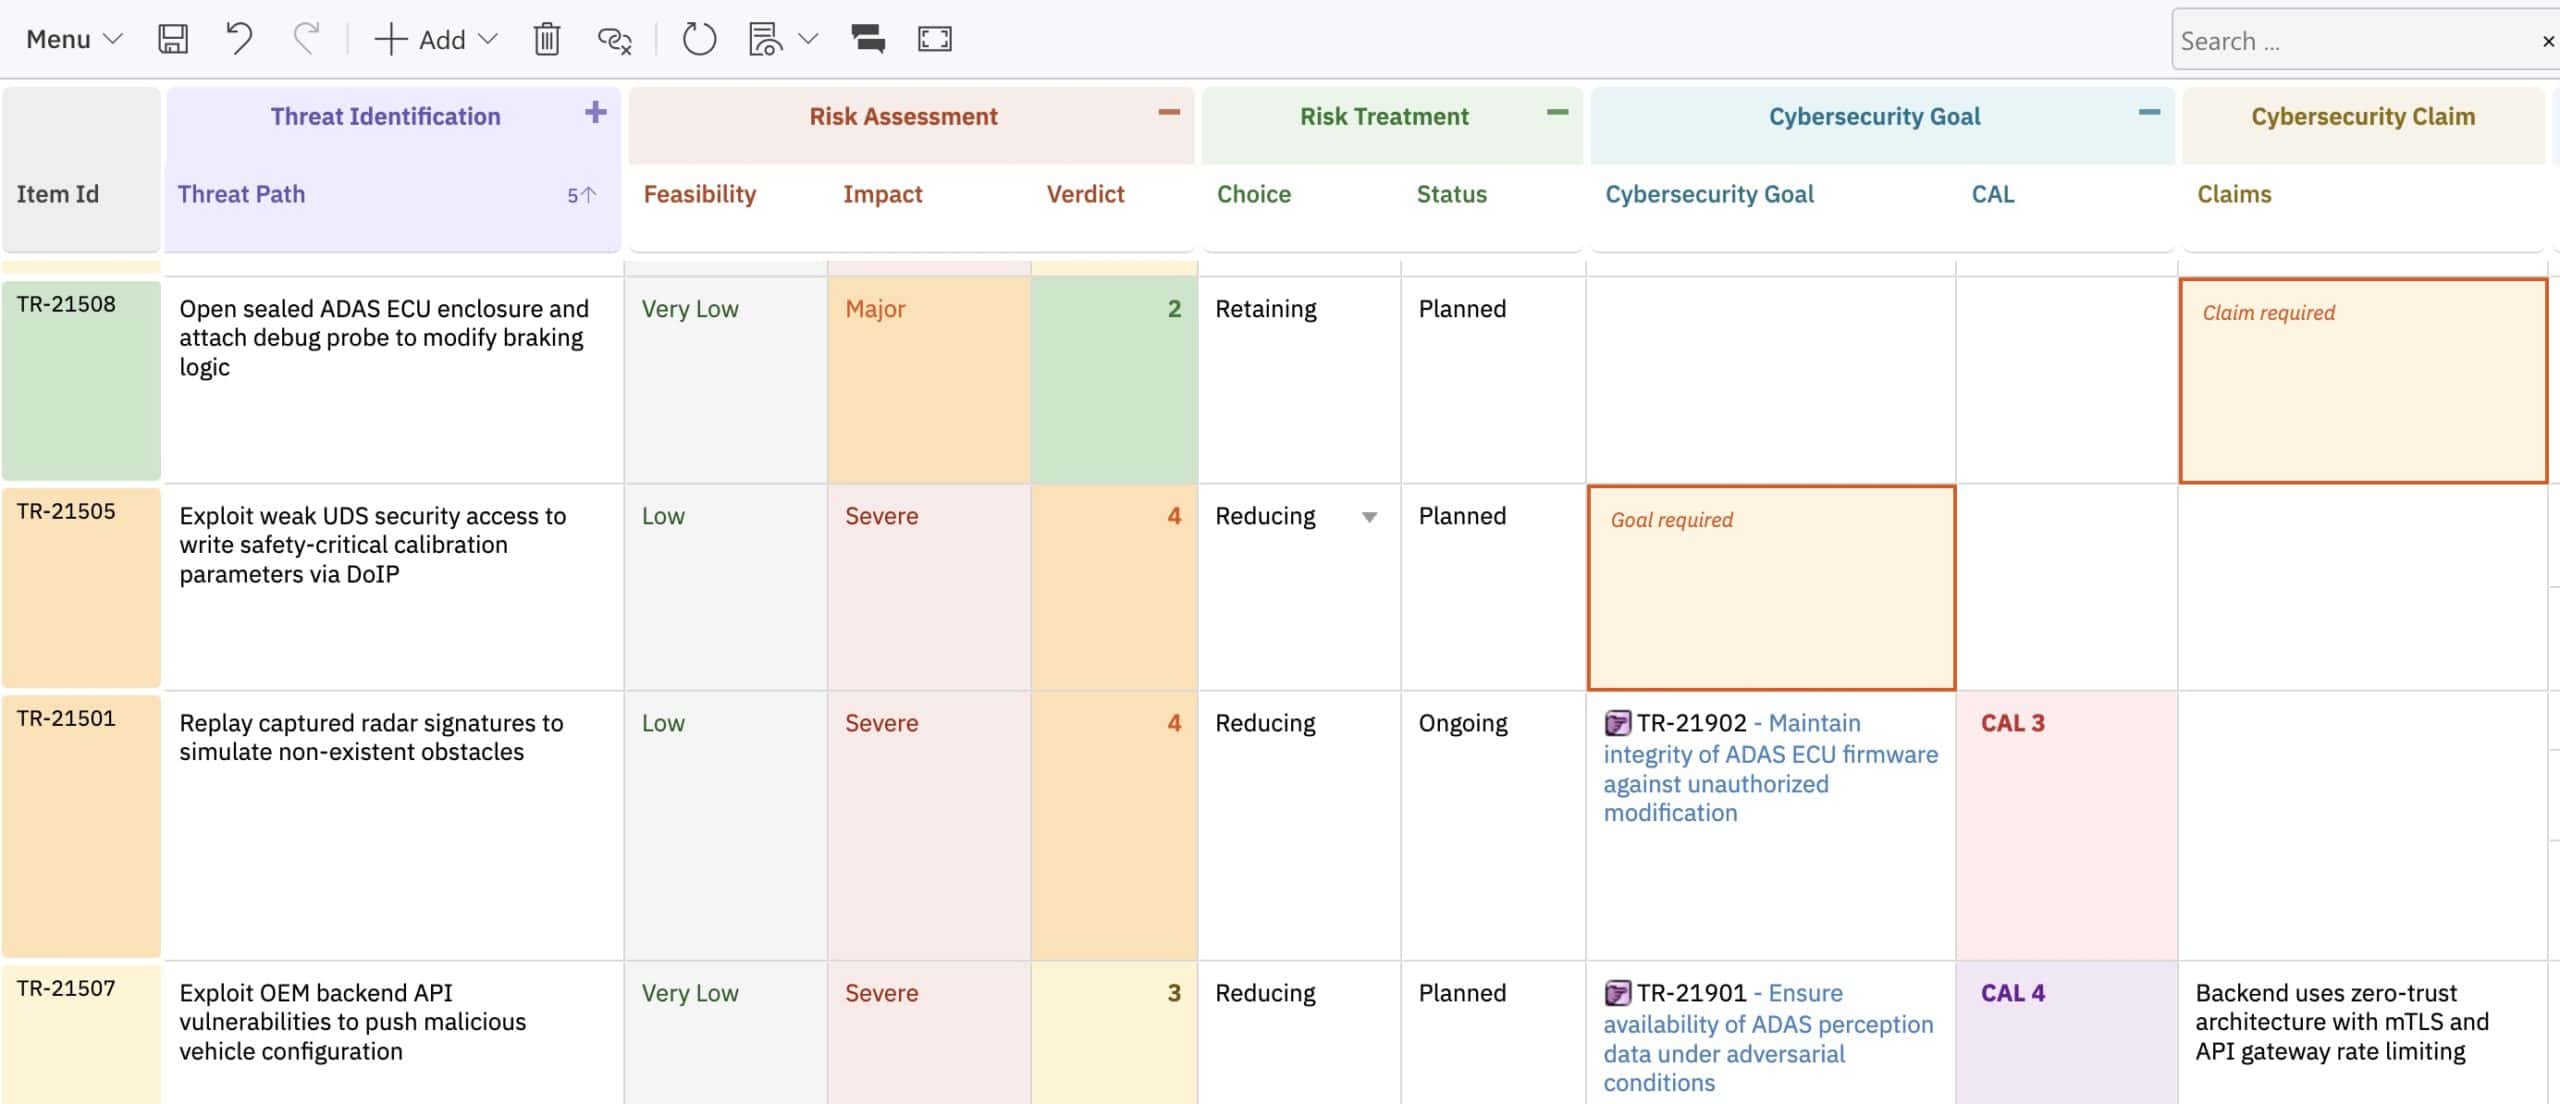The width and height of the screenshot is (2560, 1104).
Task: Sort by Threat Path column header
Action: coord(241,194)
